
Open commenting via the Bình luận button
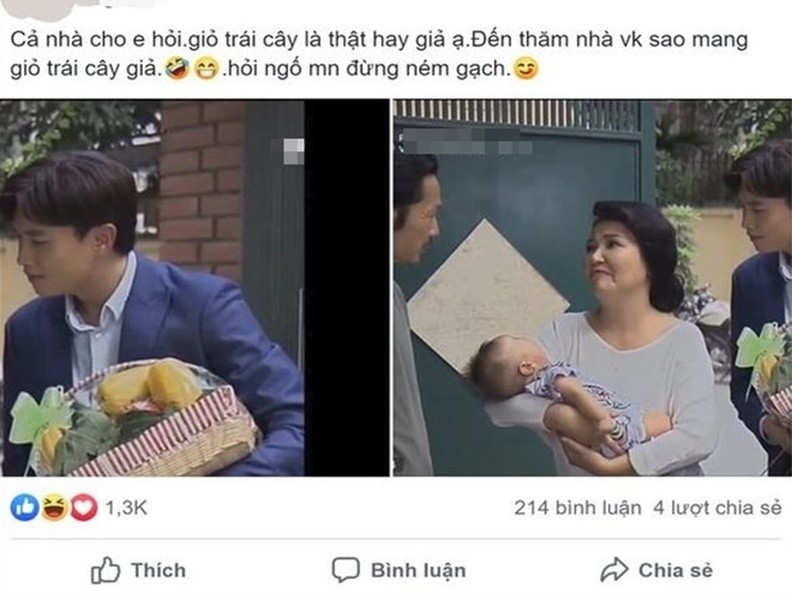pos(399,570)
